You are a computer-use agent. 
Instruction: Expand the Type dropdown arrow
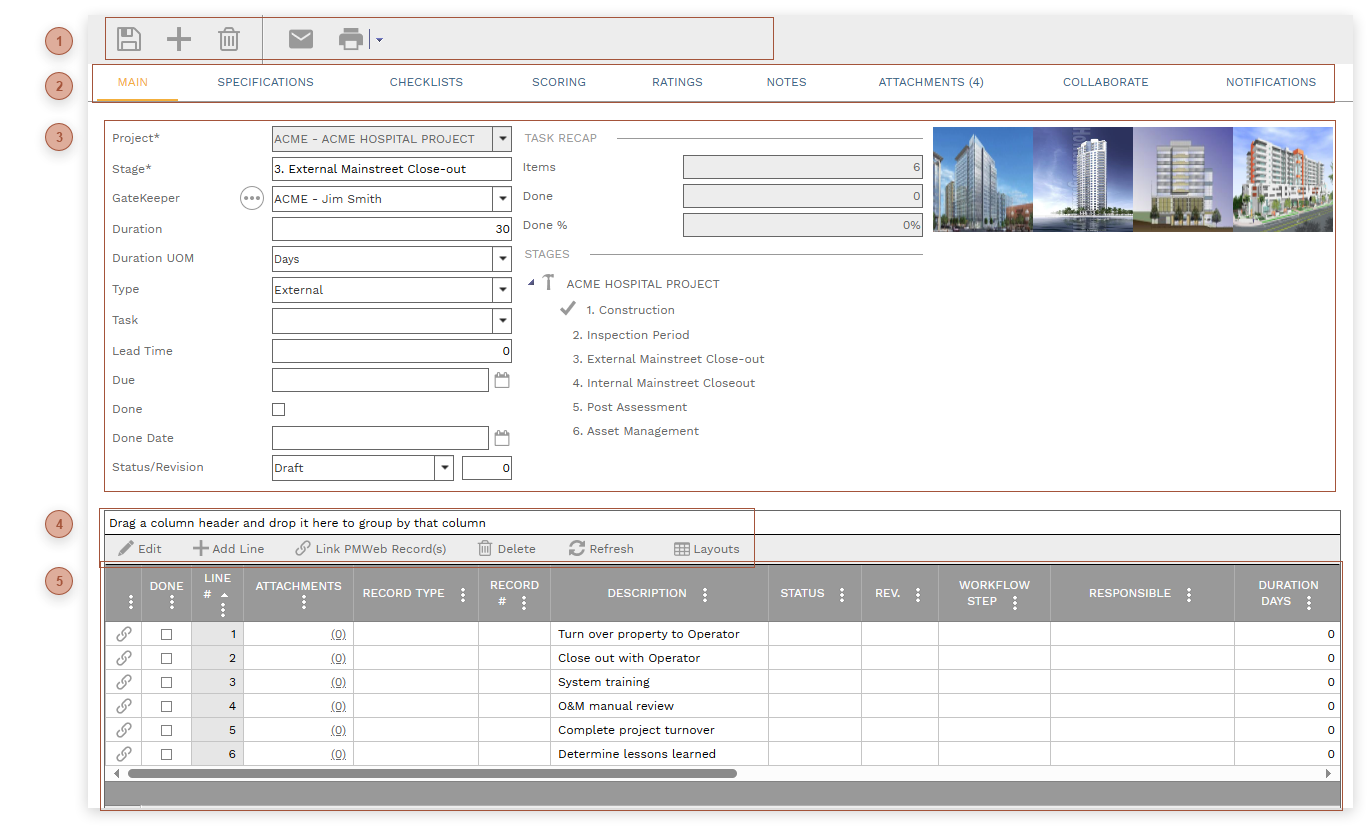(502, 290)
